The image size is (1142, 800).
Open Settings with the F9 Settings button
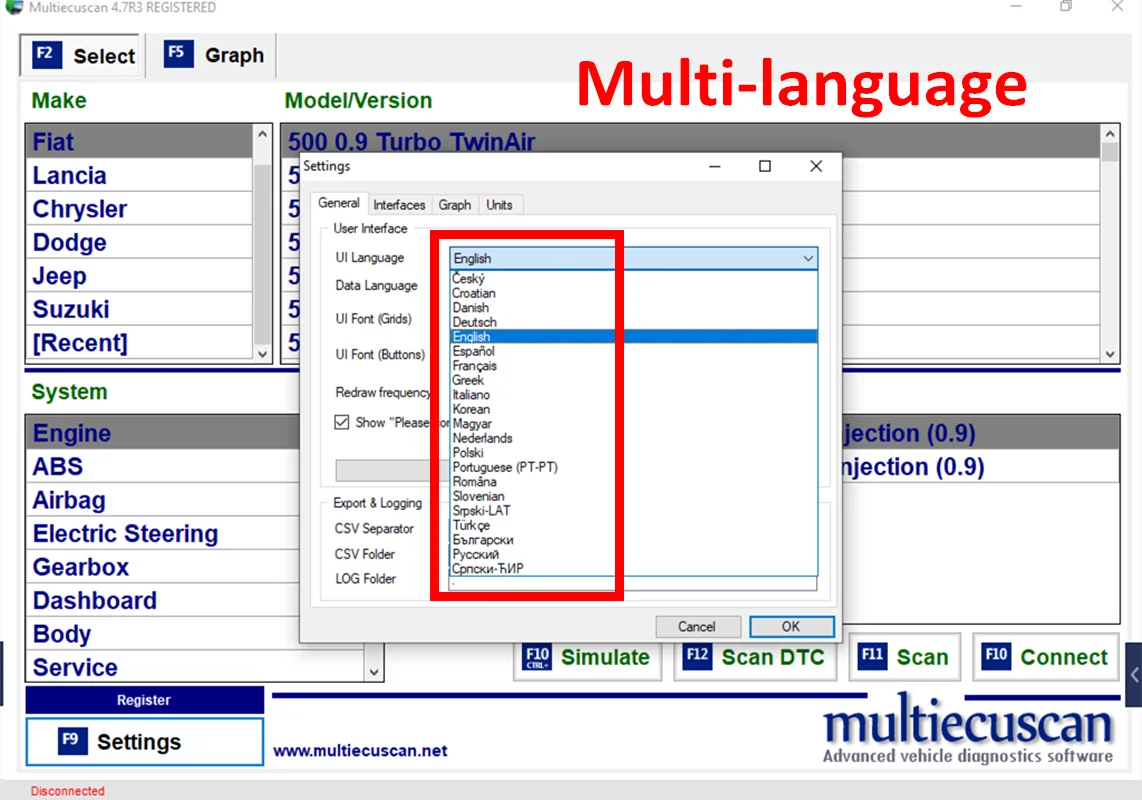(x=145, y=742)
